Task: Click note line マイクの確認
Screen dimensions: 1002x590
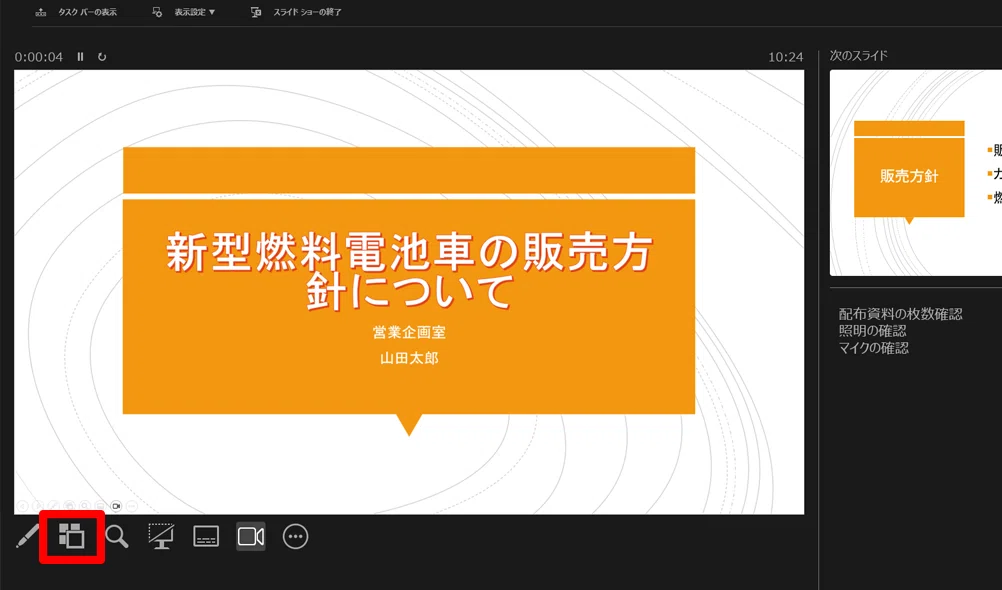Action: pyautogui.click(x=874, y=348)
